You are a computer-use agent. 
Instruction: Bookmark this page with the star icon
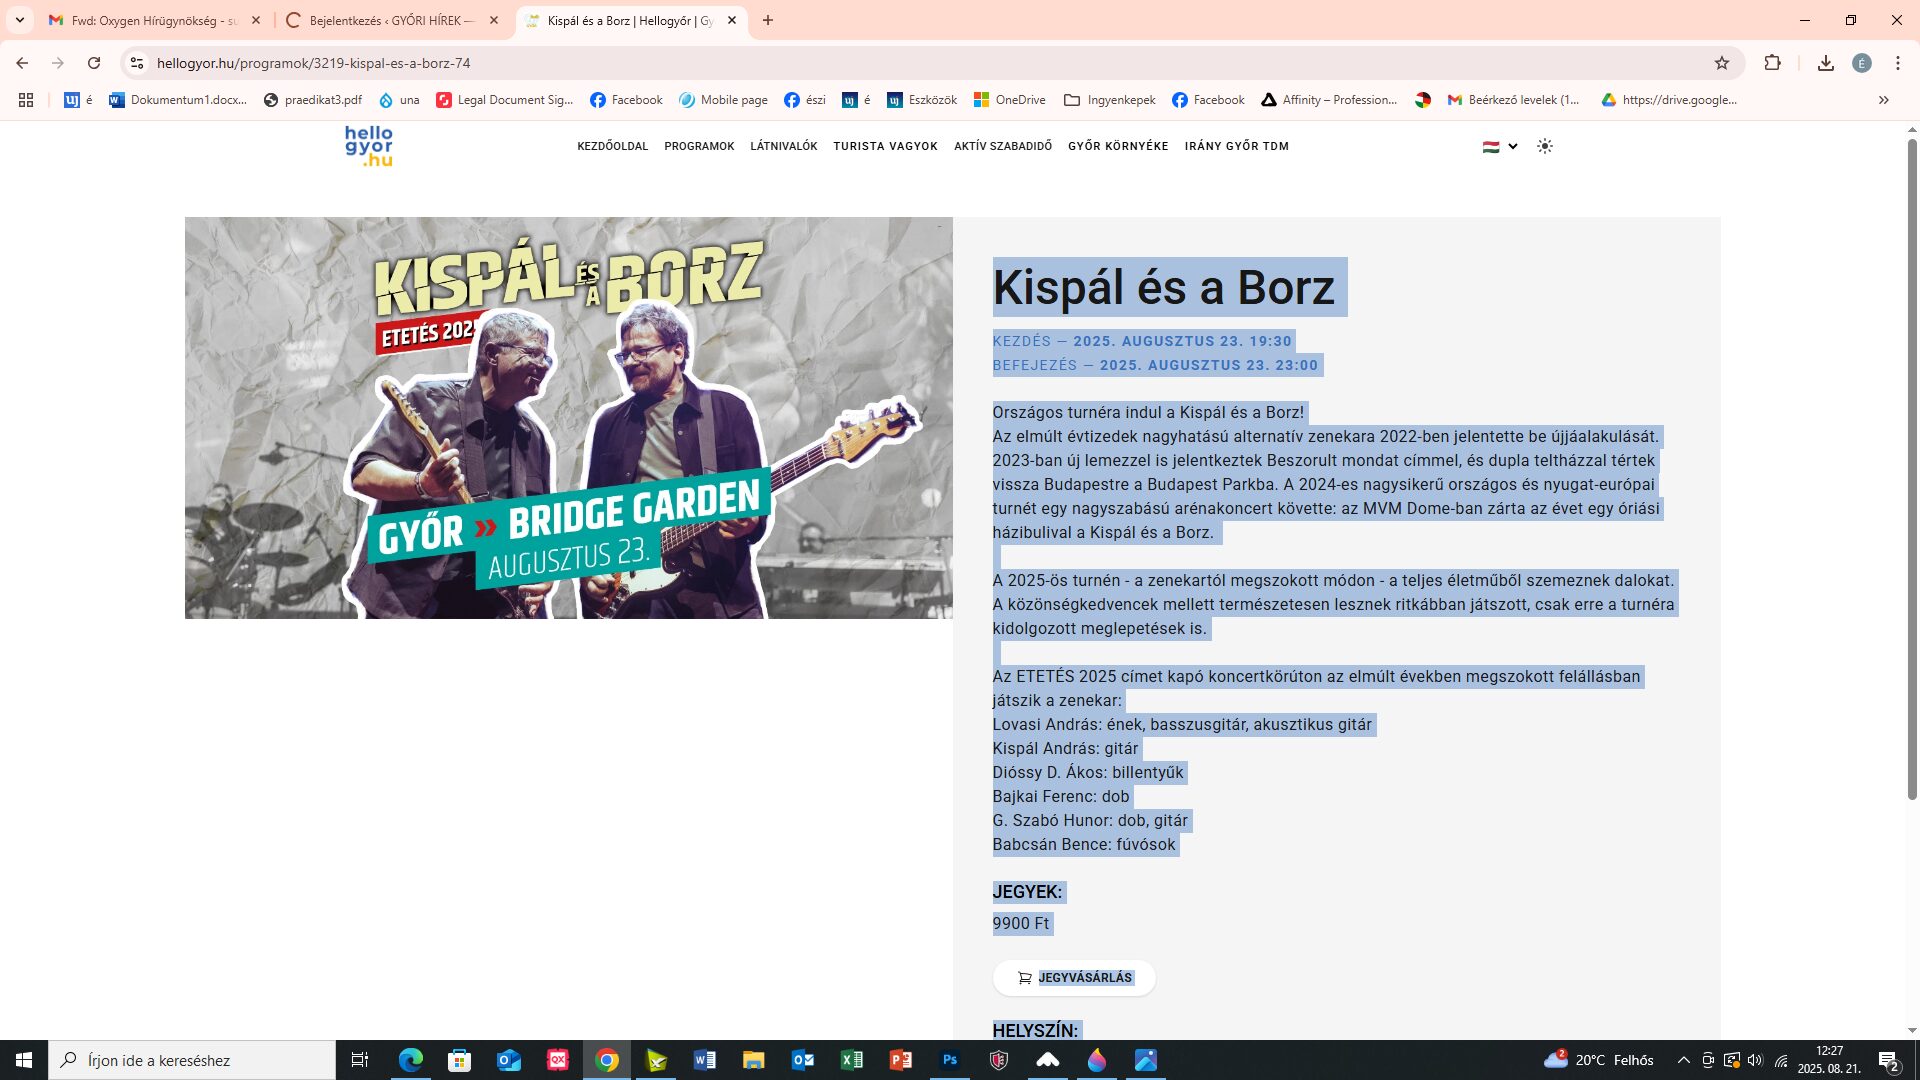coord(1722,63)
